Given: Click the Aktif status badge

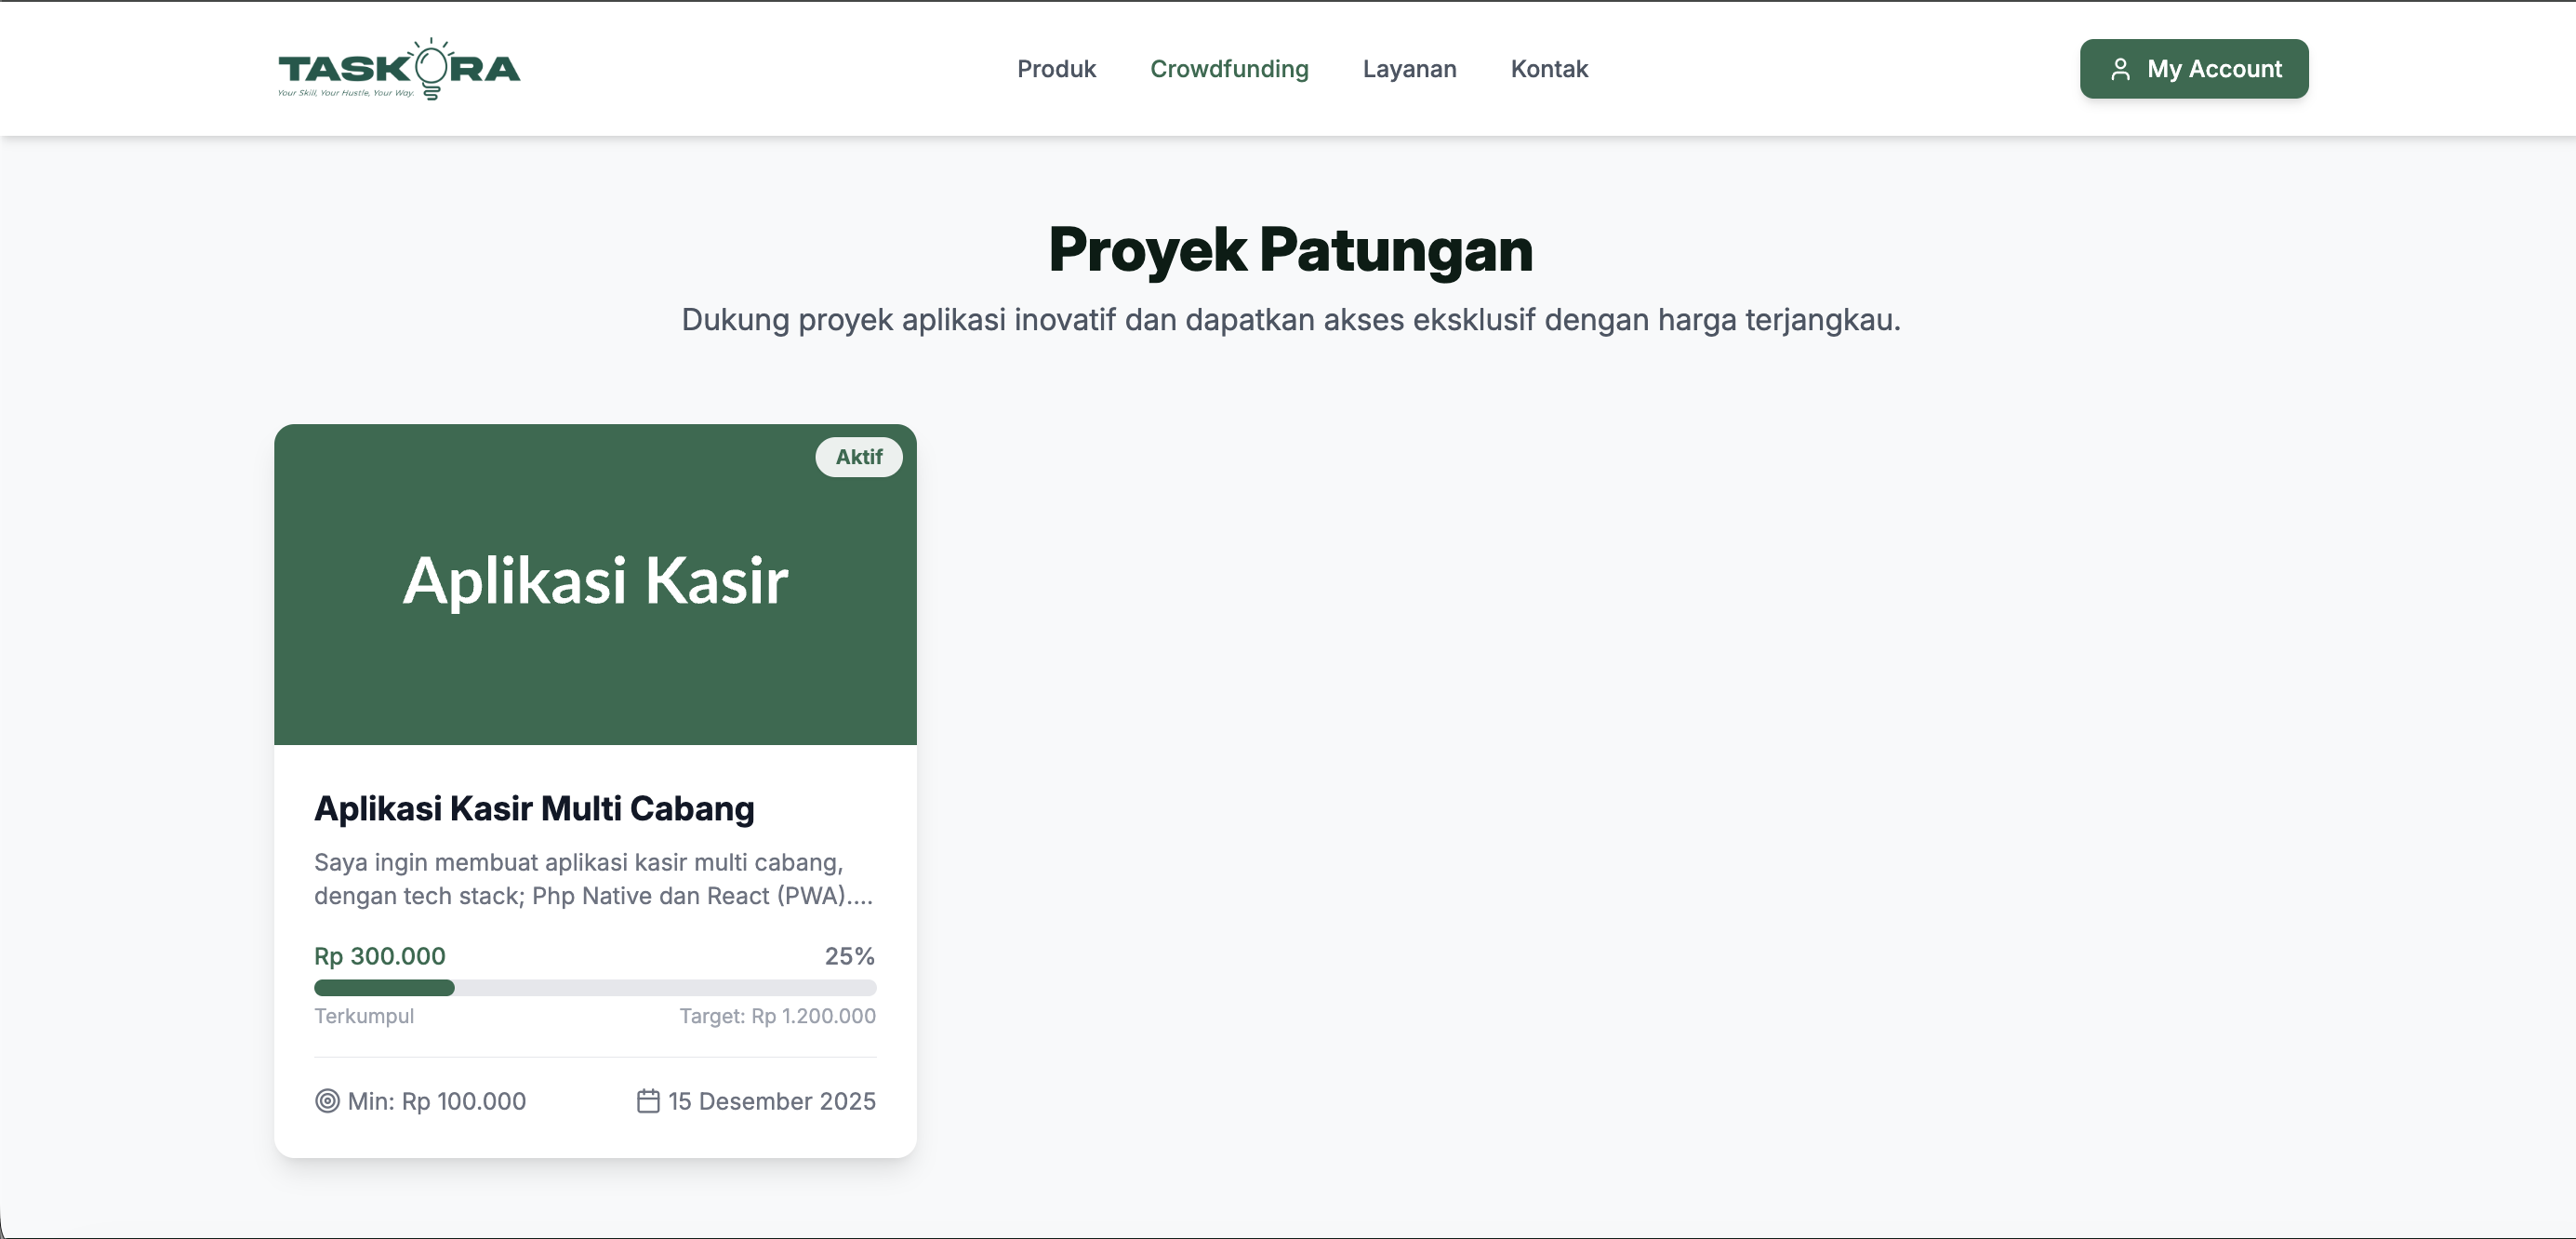Looking at the screenshot, I should (x=858, y=457).
